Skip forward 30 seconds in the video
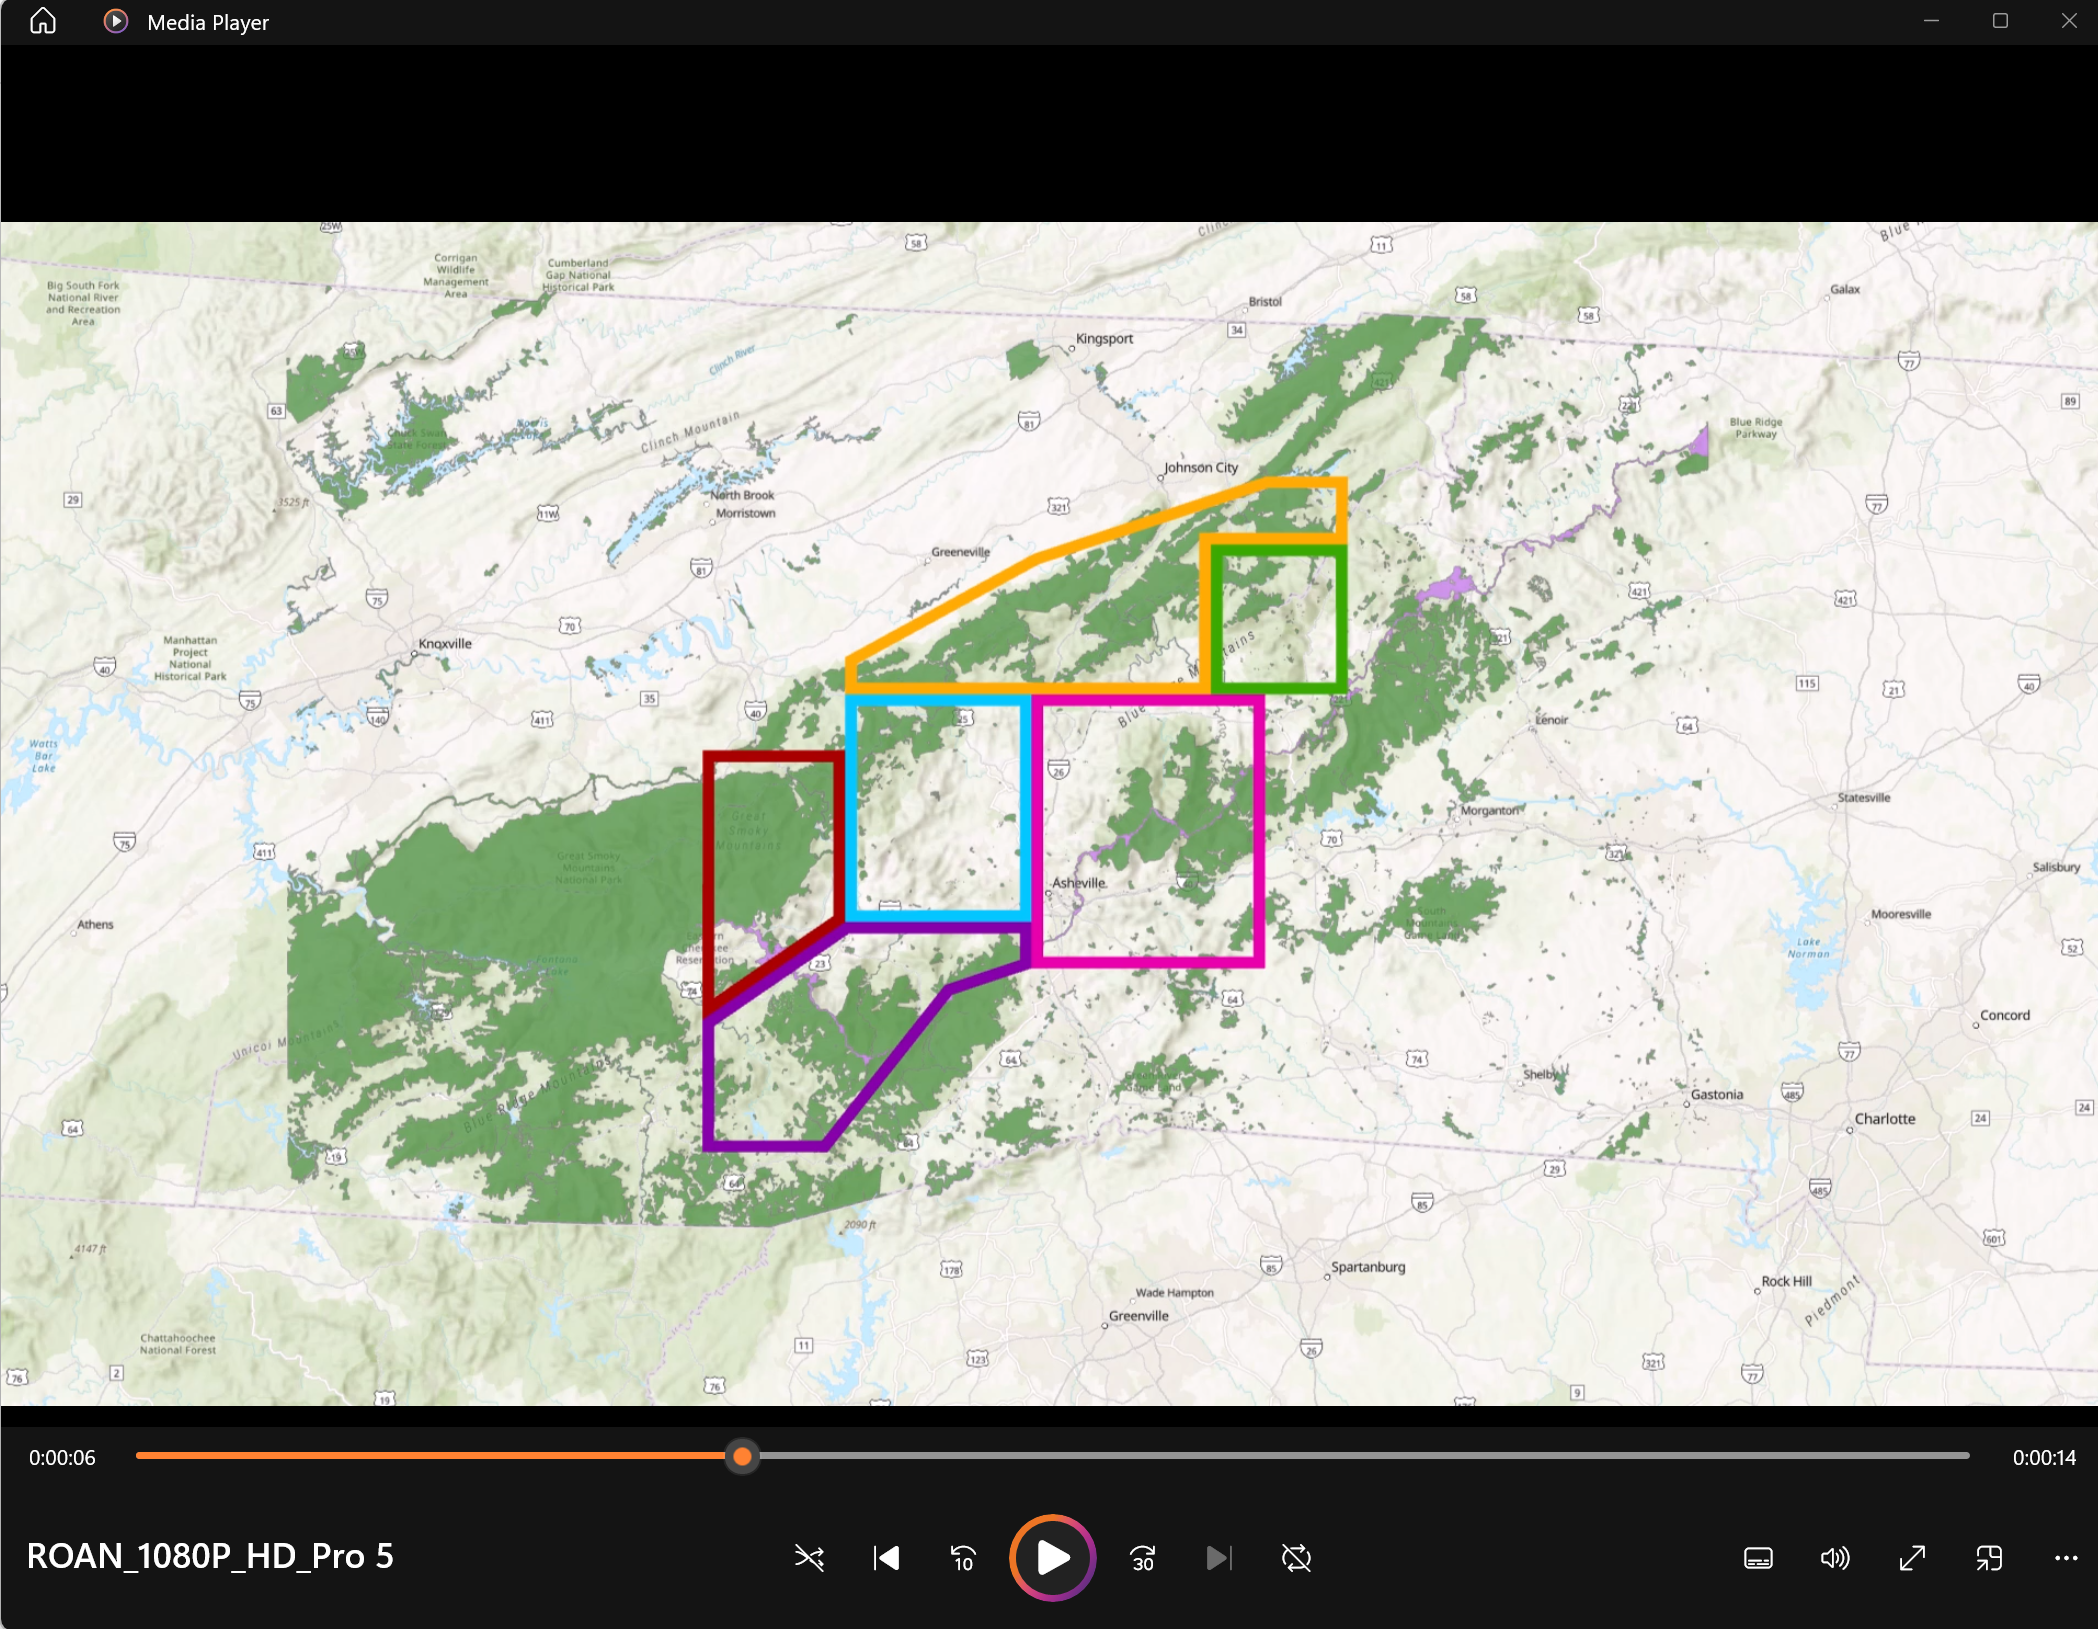Image resolution: width=2098 pixels, height=1629 pixels. [x=1141, y=1558]
